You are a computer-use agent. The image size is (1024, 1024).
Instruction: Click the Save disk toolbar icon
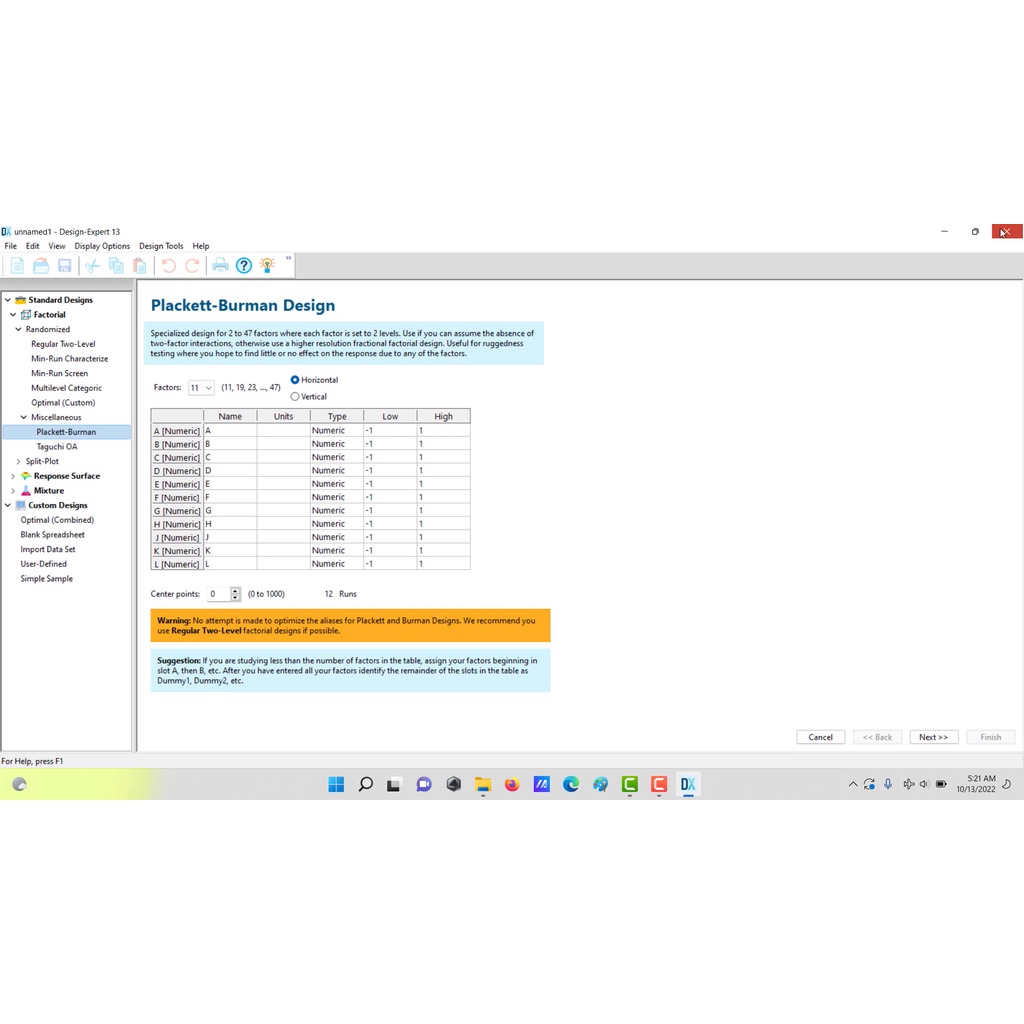pyautogui.click(x=64, y=265)
